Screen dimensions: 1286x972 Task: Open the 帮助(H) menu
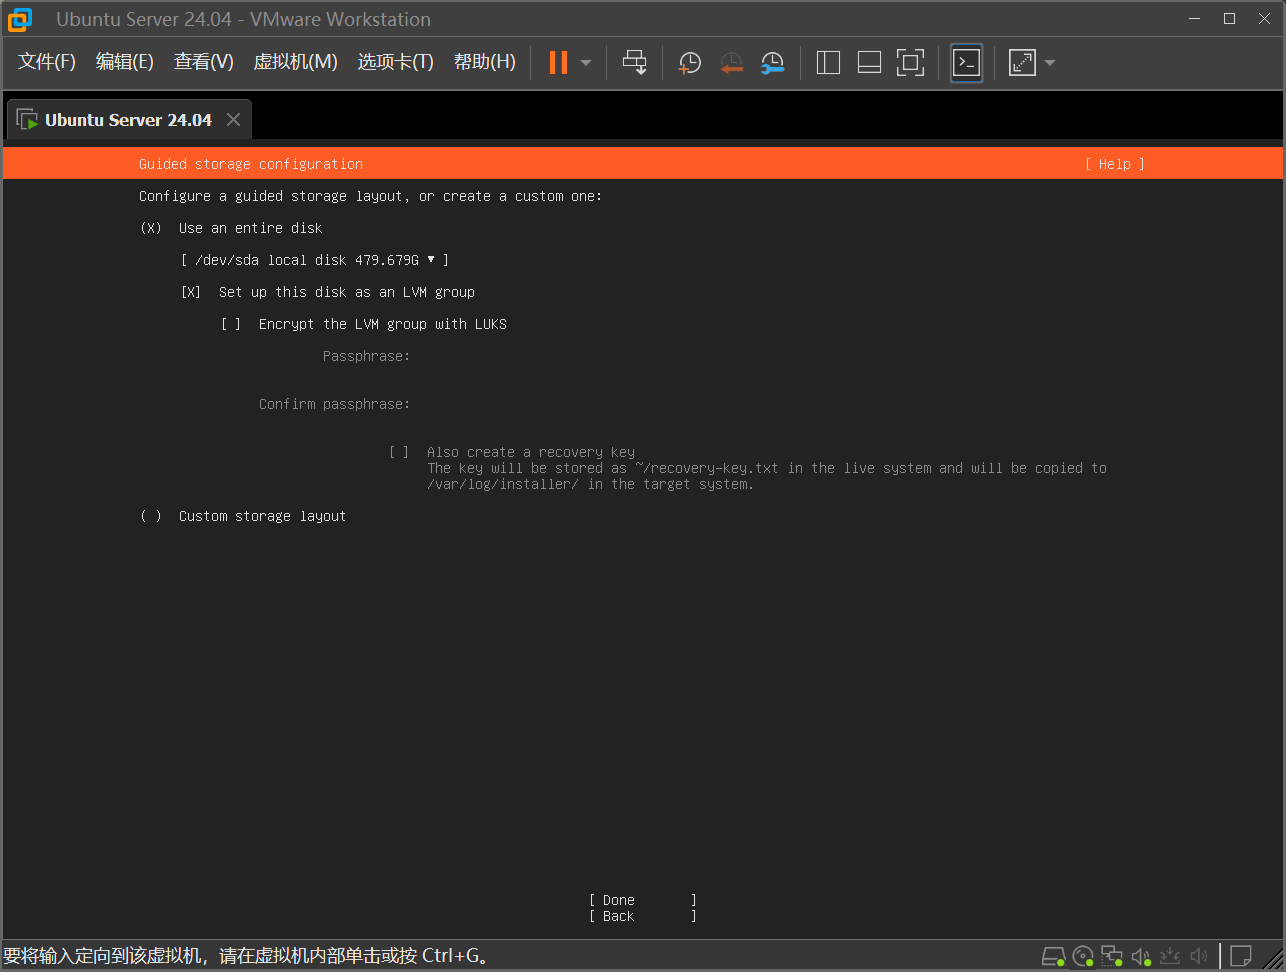(485, 62)
